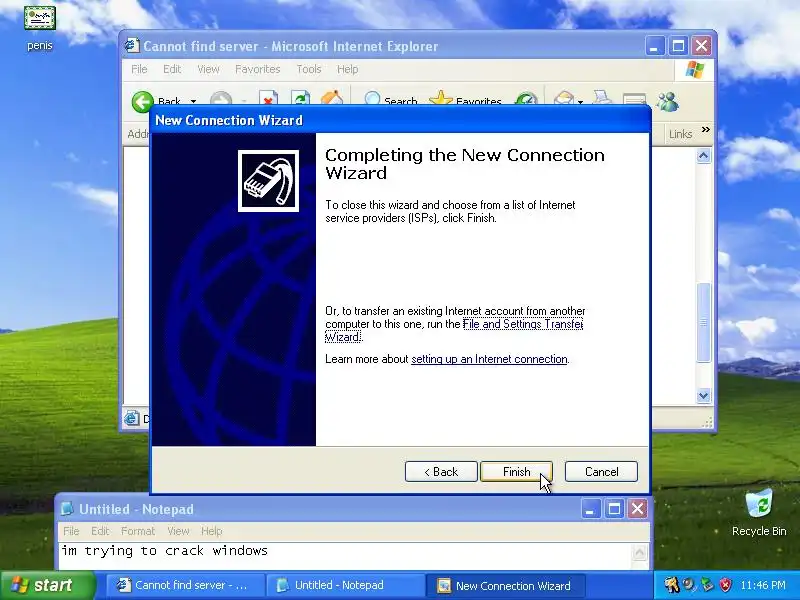Click the Windows flag logo in IE

pyautogui.click(x=694, y=69)
